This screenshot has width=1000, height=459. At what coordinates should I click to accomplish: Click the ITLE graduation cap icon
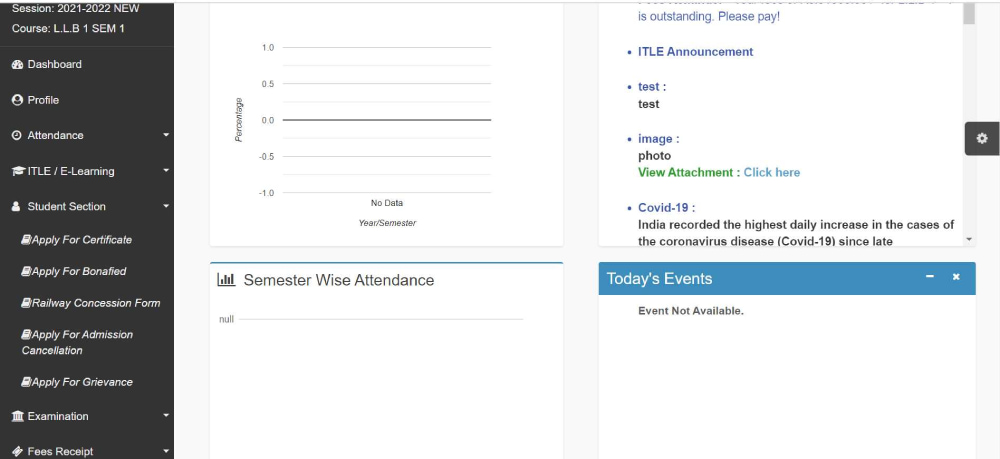pyautogui.click(x=18, y=171)
